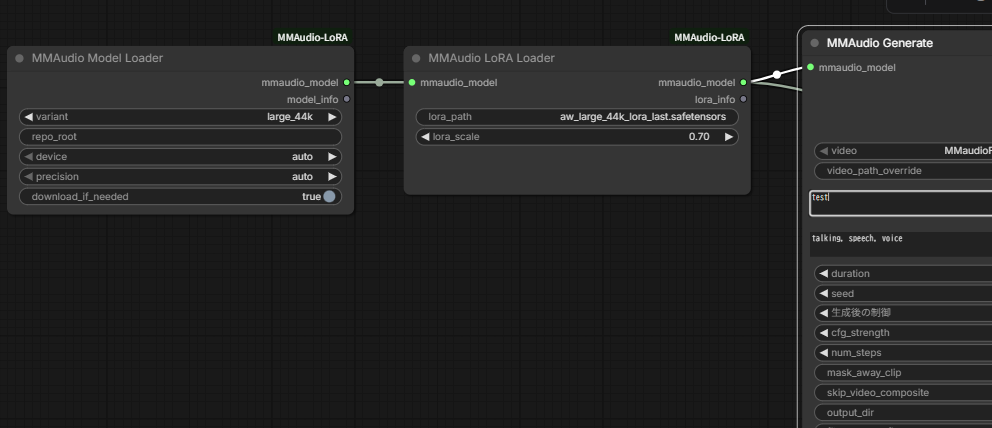The image size is (992, 428).
Task: Decrease lora_scale with the left arrow
Action: pyautogui.click(x=425, y=137)
